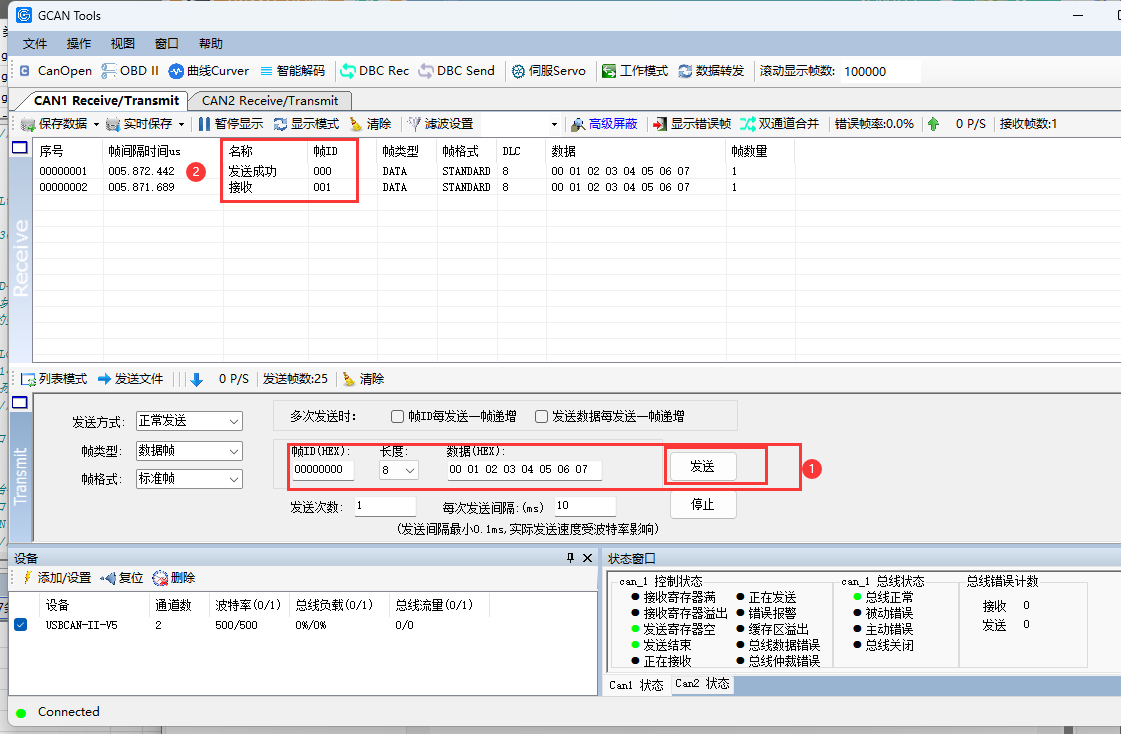This screenshot has height=734, width=1121.
Task: Click 发送文件 send file
Action: pos(131,379)
